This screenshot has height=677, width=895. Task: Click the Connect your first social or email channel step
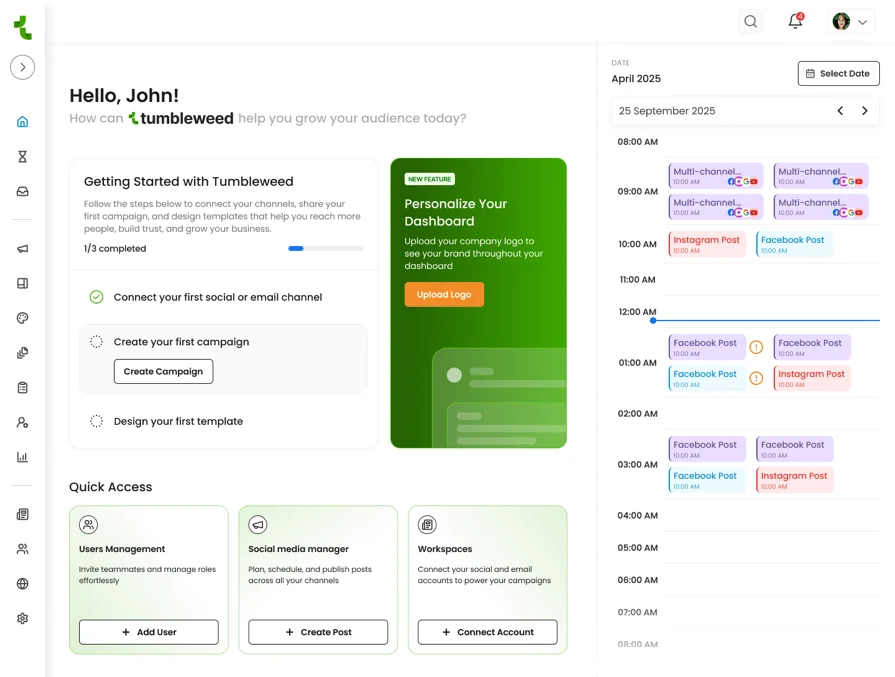tap(217, 297)
